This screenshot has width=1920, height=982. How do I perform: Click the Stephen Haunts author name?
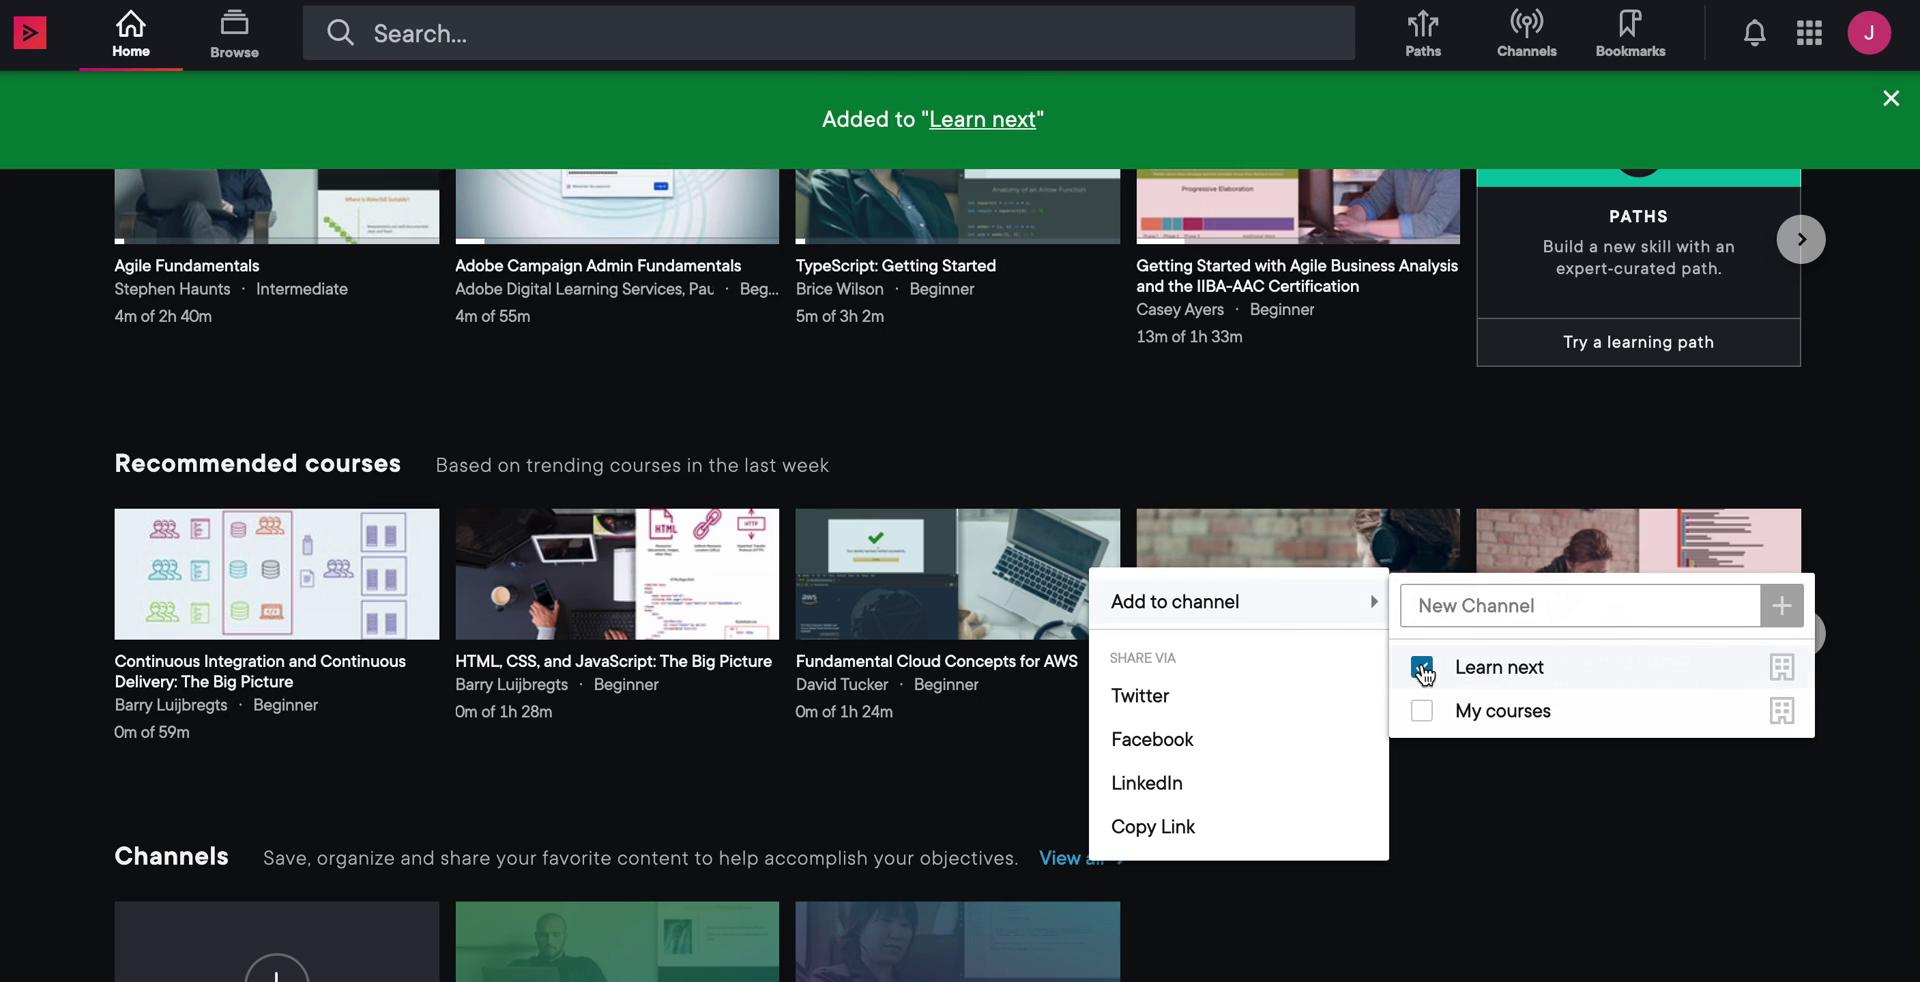click(x=172, y=289)
